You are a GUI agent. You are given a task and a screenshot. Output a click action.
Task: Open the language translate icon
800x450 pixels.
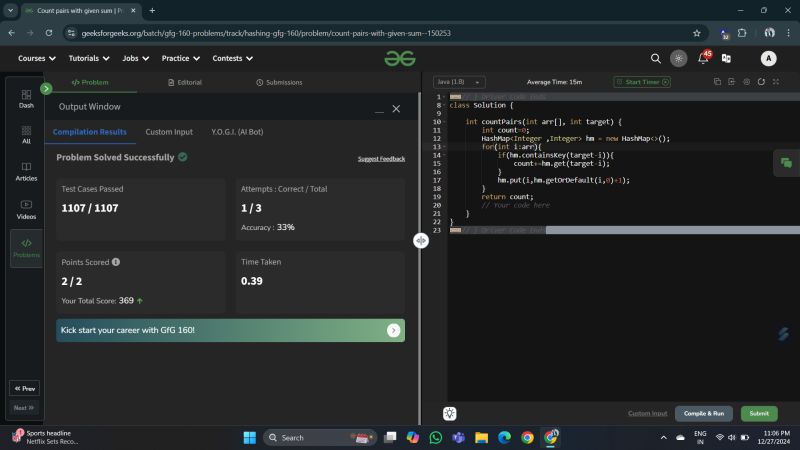726,59
